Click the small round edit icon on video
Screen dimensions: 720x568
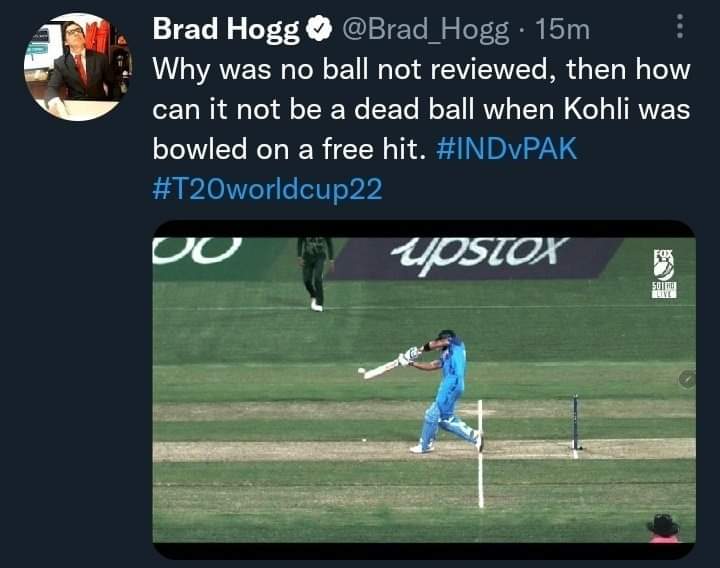coord(687,379)
